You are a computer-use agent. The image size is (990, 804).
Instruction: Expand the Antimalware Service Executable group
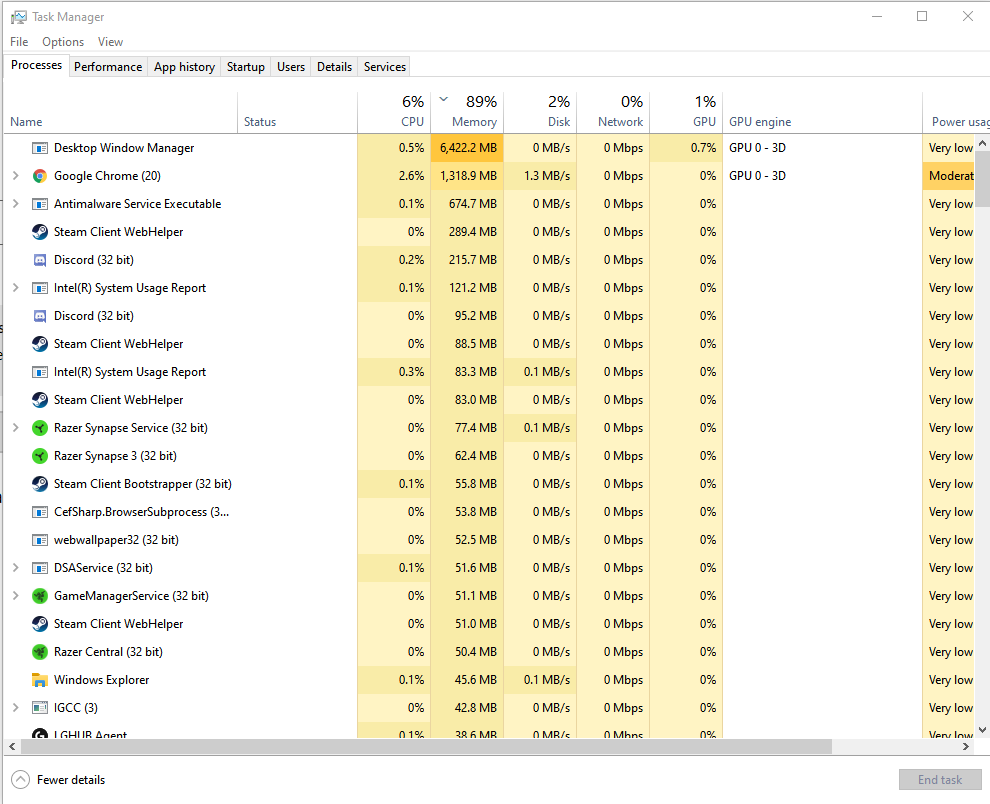(x=16, y=204)
